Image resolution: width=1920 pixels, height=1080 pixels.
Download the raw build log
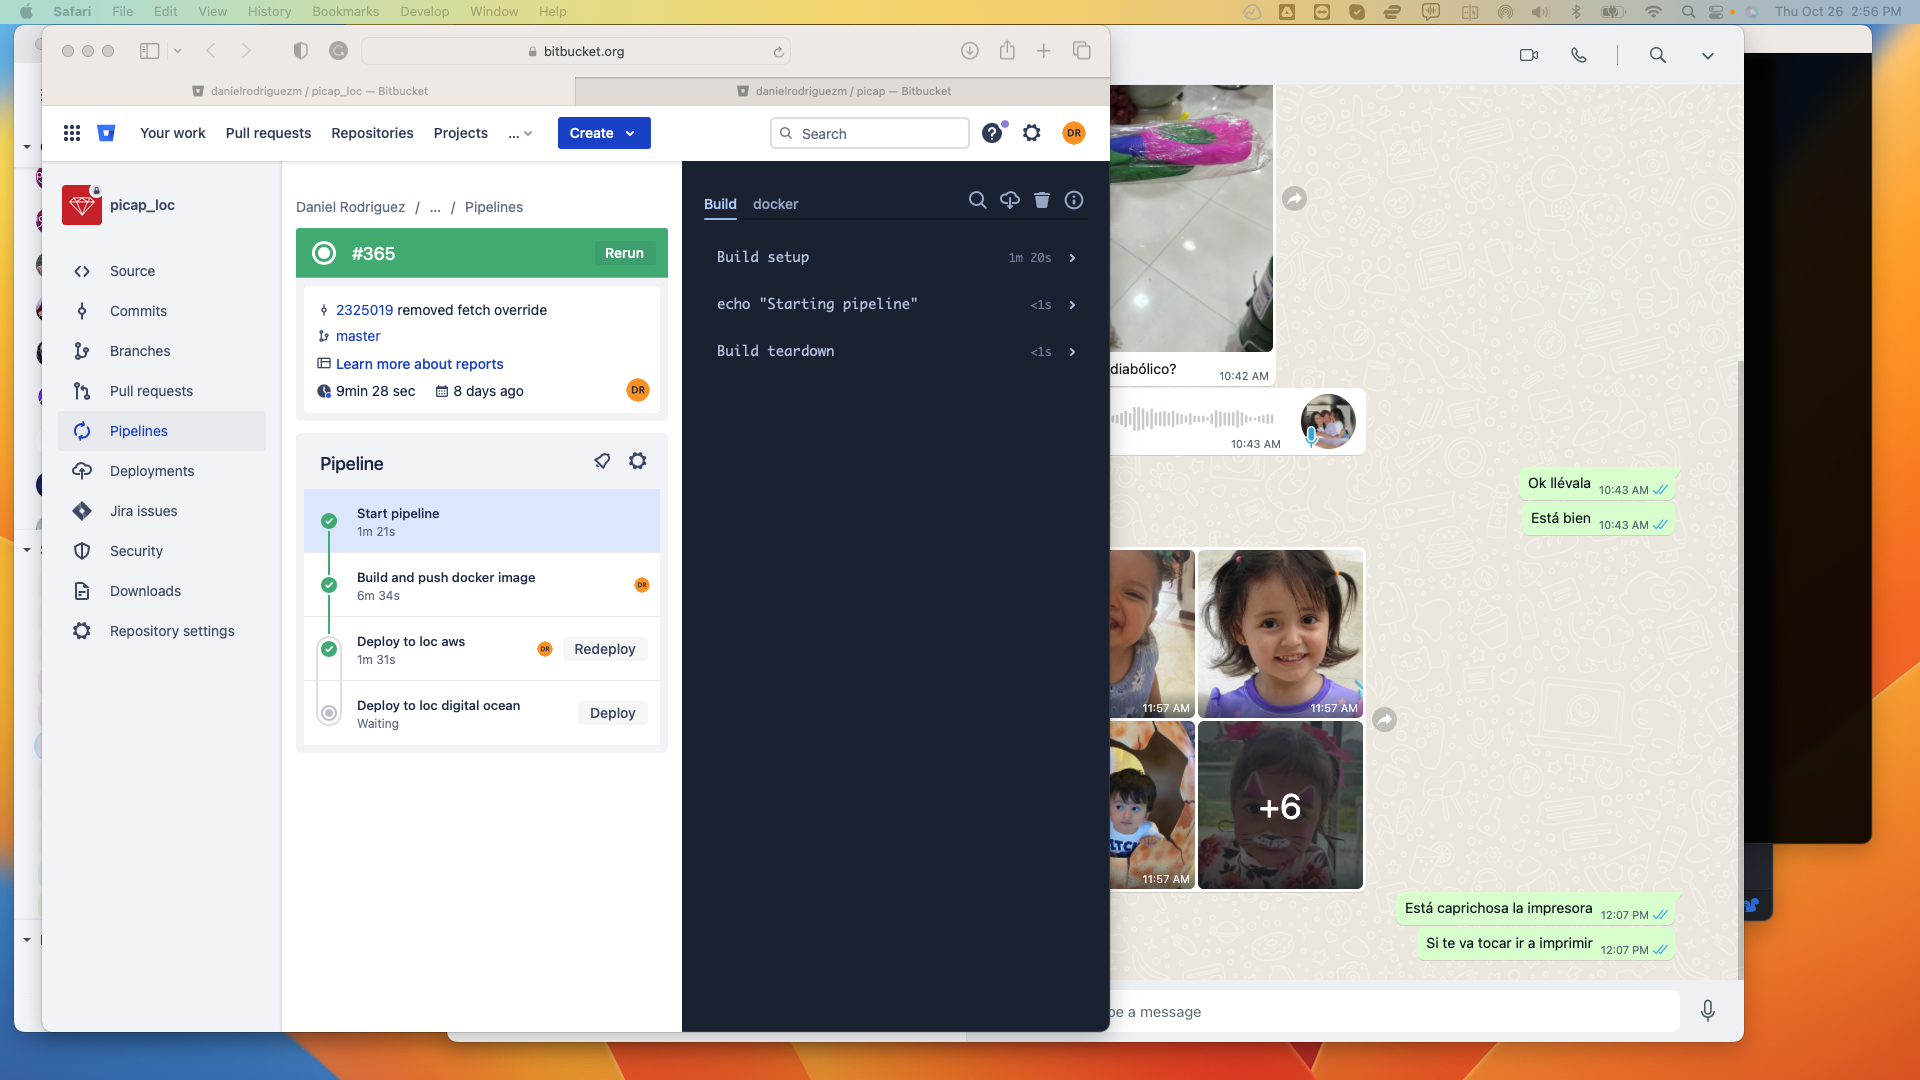coord(1009,200)
